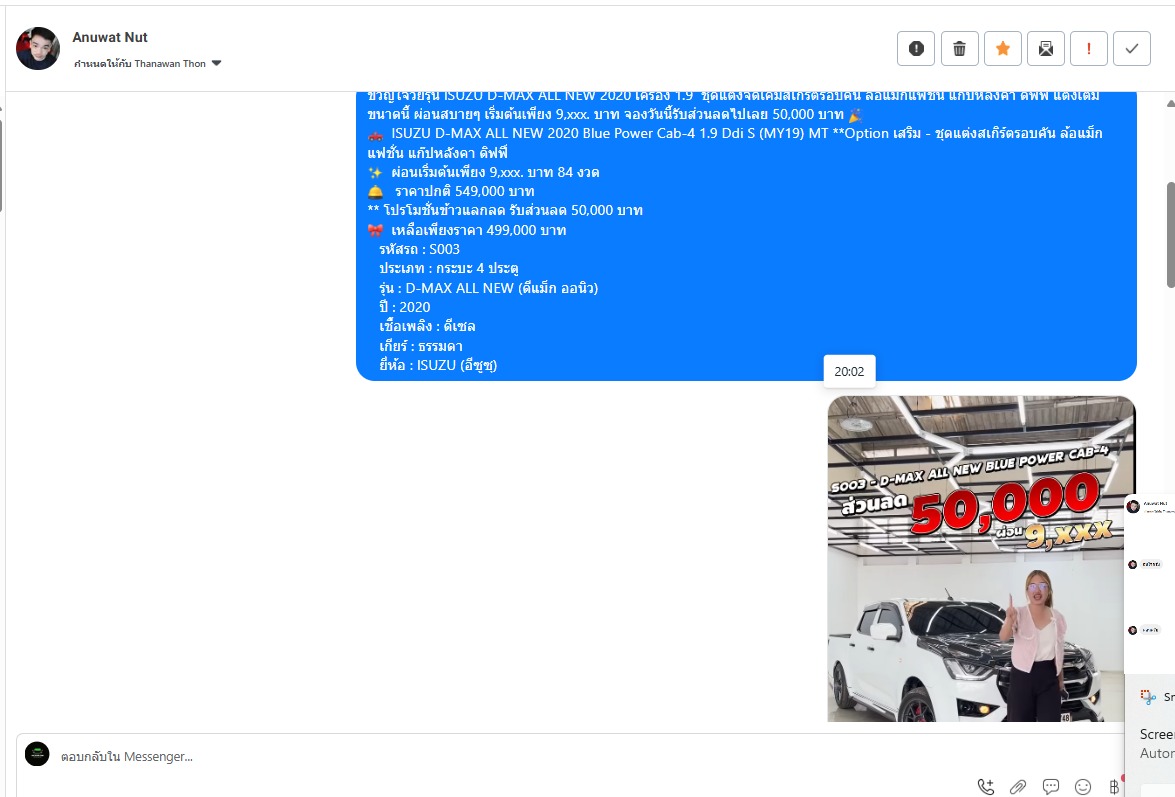This screenshot has height=797, width=1175.
Task: Click the line 'ราคาปกติ 549,000 บาท'
Action: [464, 191]
